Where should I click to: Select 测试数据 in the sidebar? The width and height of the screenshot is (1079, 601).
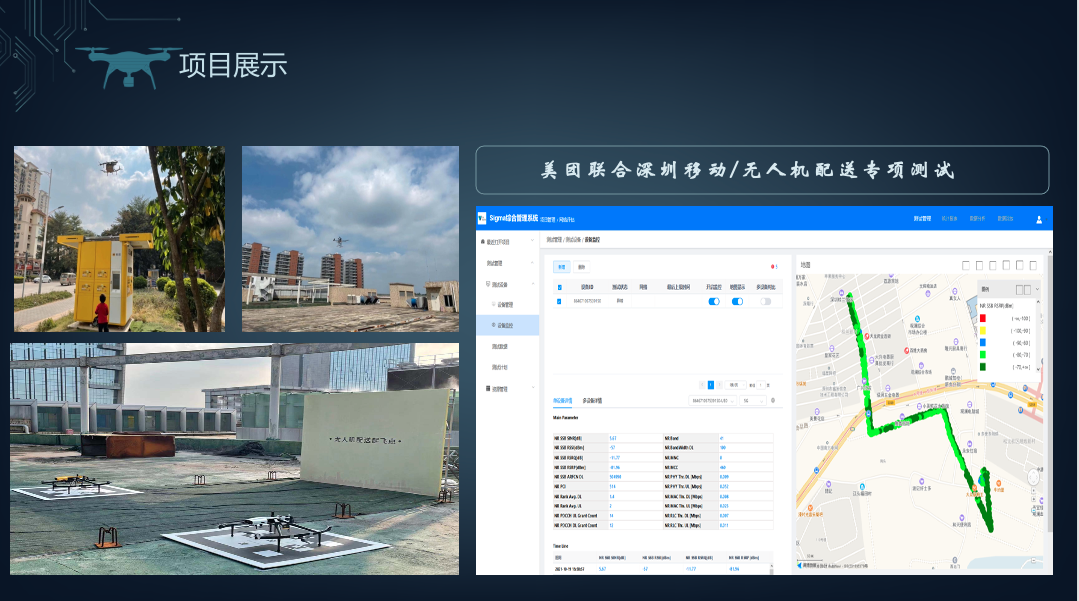[x=500, y=346]
